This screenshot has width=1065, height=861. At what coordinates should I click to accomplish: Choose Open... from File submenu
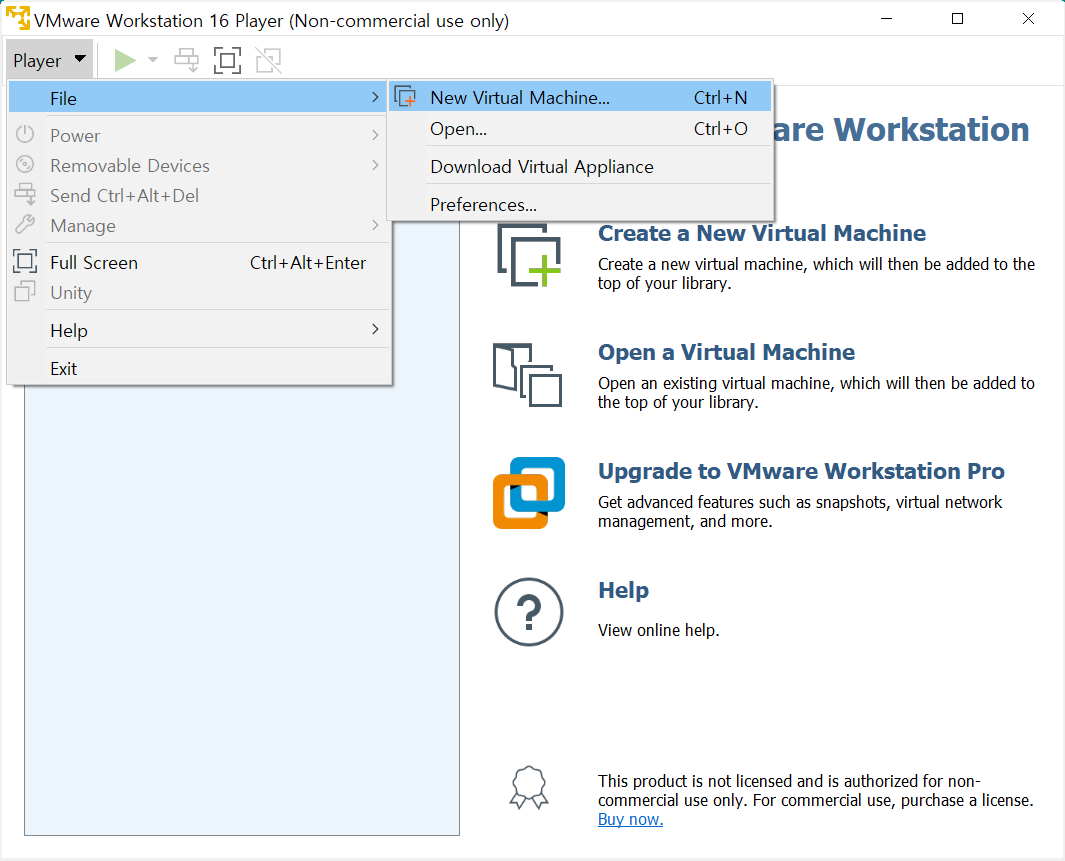click(x=580, y=129)
